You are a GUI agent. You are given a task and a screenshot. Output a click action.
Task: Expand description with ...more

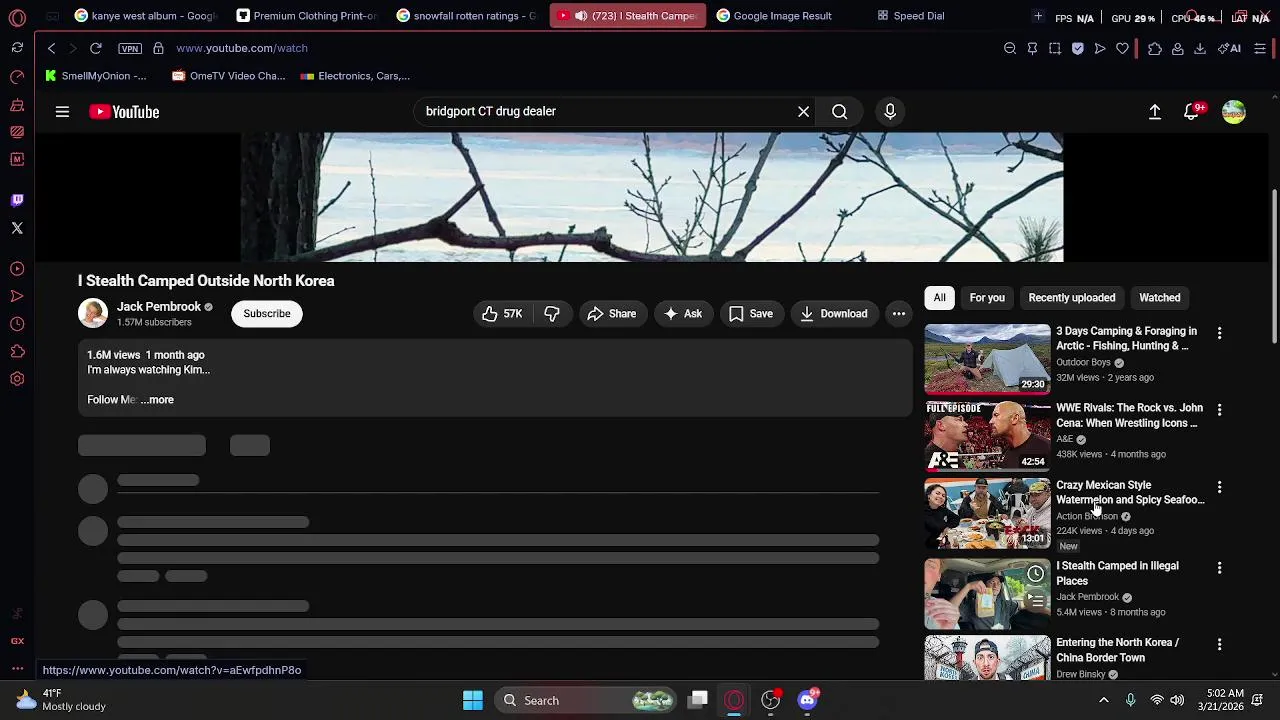point(157,400)
